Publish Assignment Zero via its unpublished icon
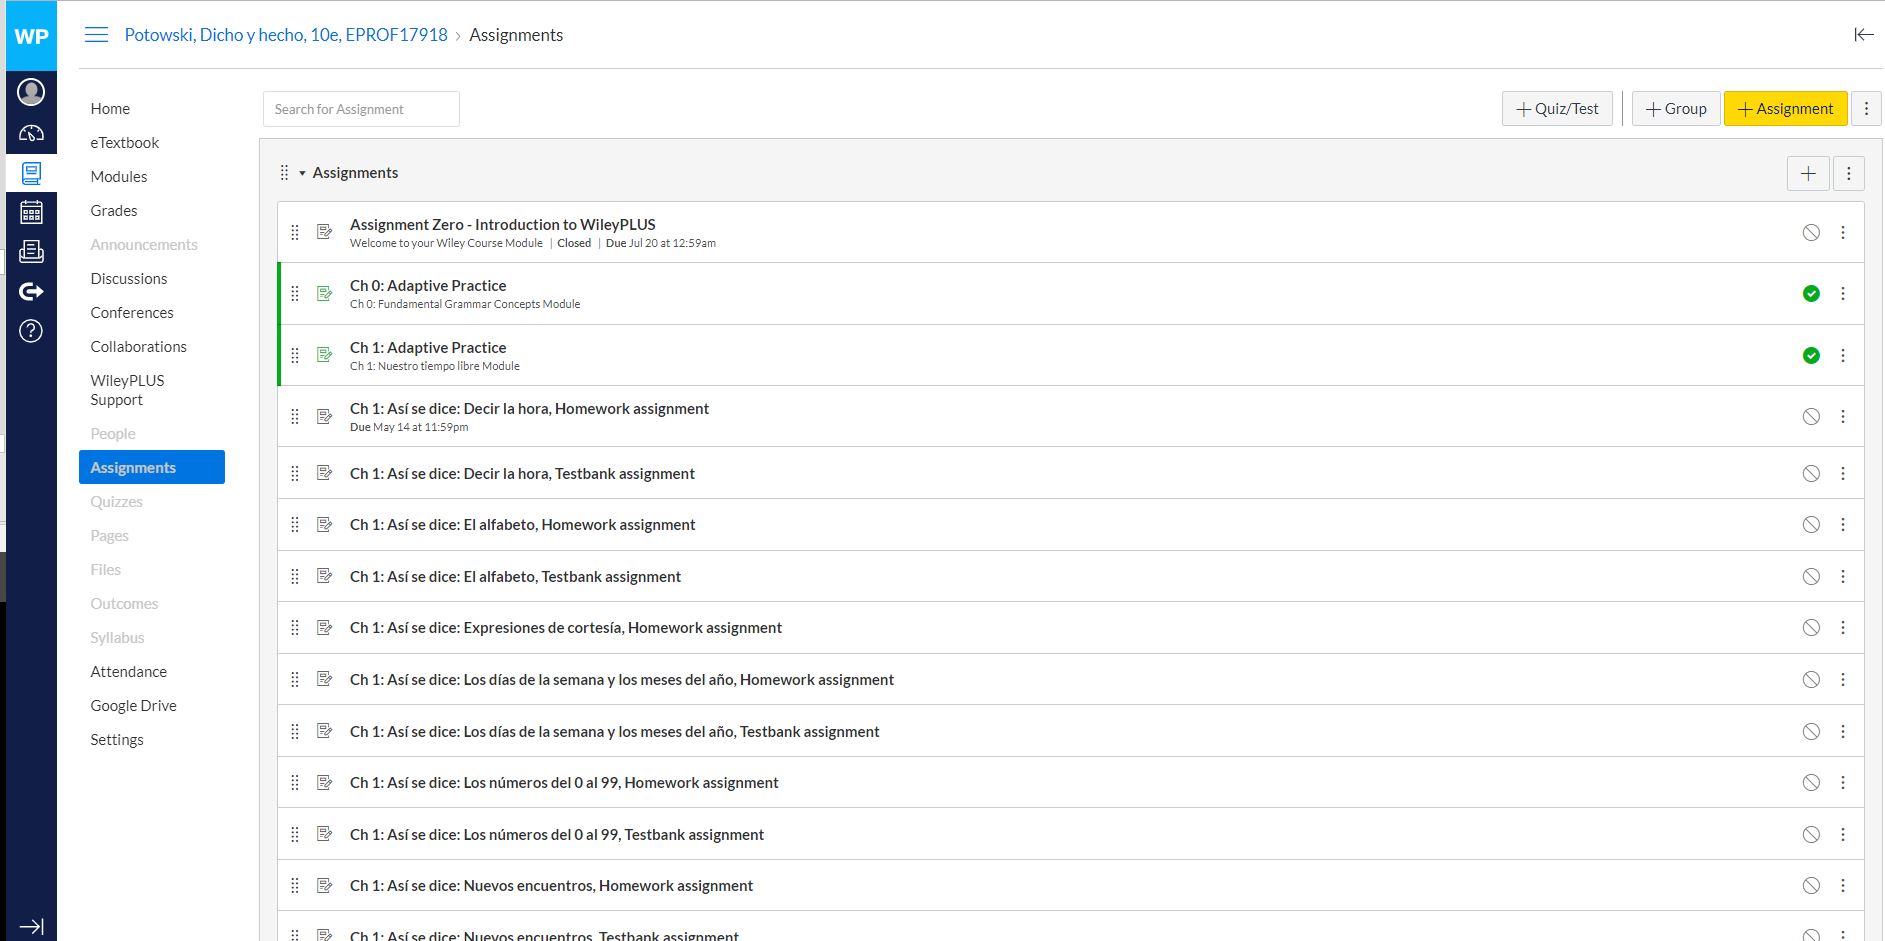1885x941 pixels. (x=1811, y=232)
